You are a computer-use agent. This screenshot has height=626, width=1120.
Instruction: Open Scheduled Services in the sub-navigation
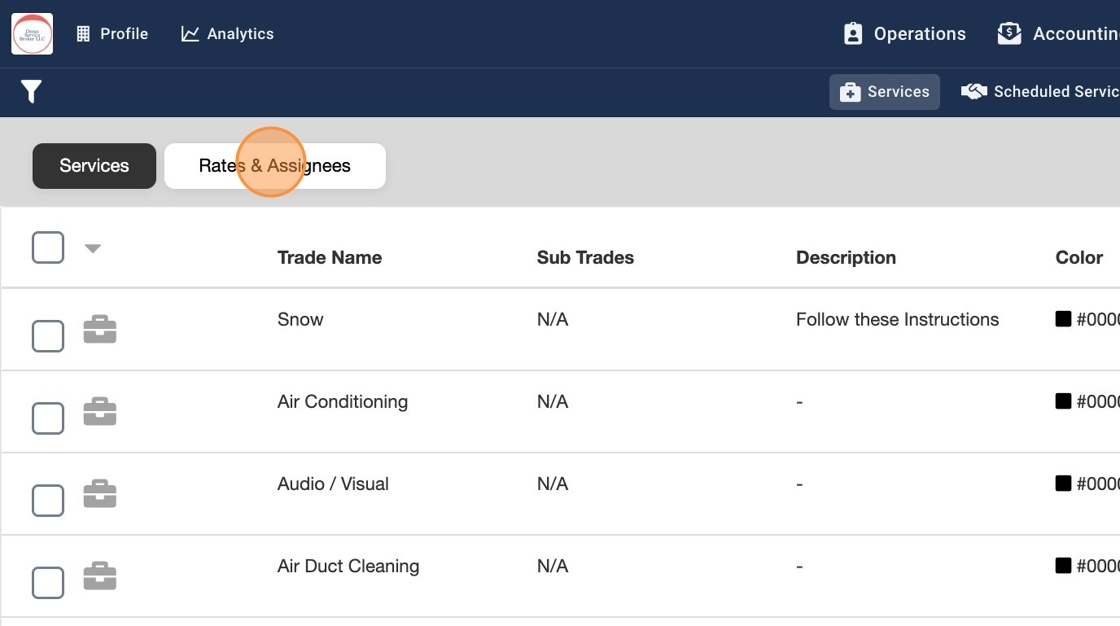click(x=1042, y=92)
